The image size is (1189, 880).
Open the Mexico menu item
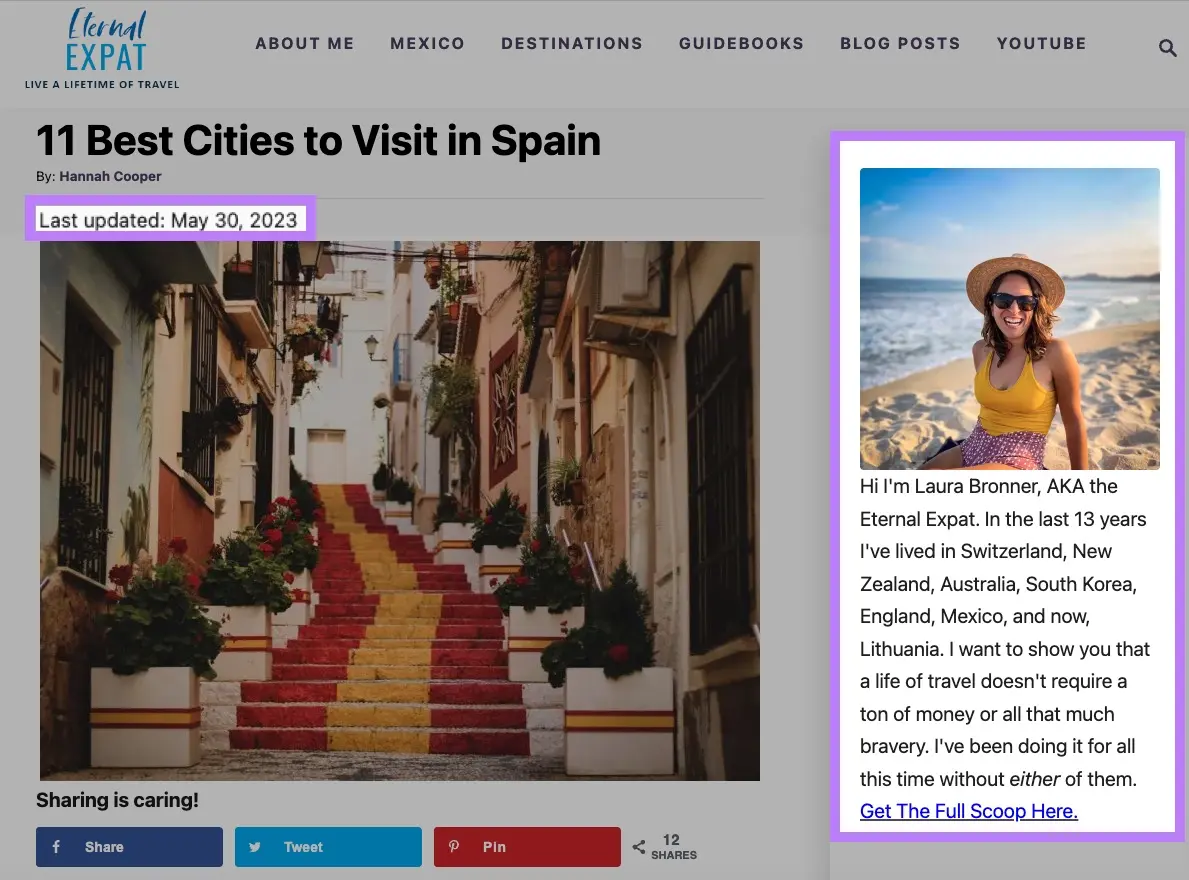pos(427,43)
